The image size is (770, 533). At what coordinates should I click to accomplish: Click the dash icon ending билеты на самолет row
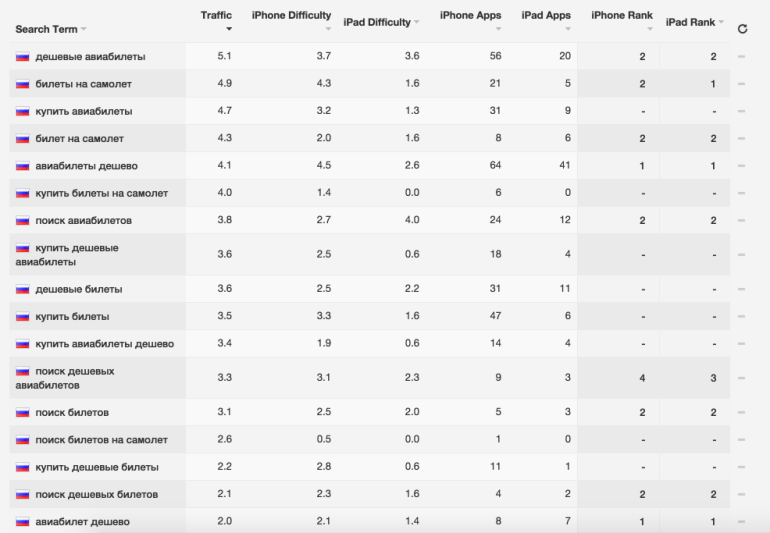pyautogui.click(x=741, y=84)
